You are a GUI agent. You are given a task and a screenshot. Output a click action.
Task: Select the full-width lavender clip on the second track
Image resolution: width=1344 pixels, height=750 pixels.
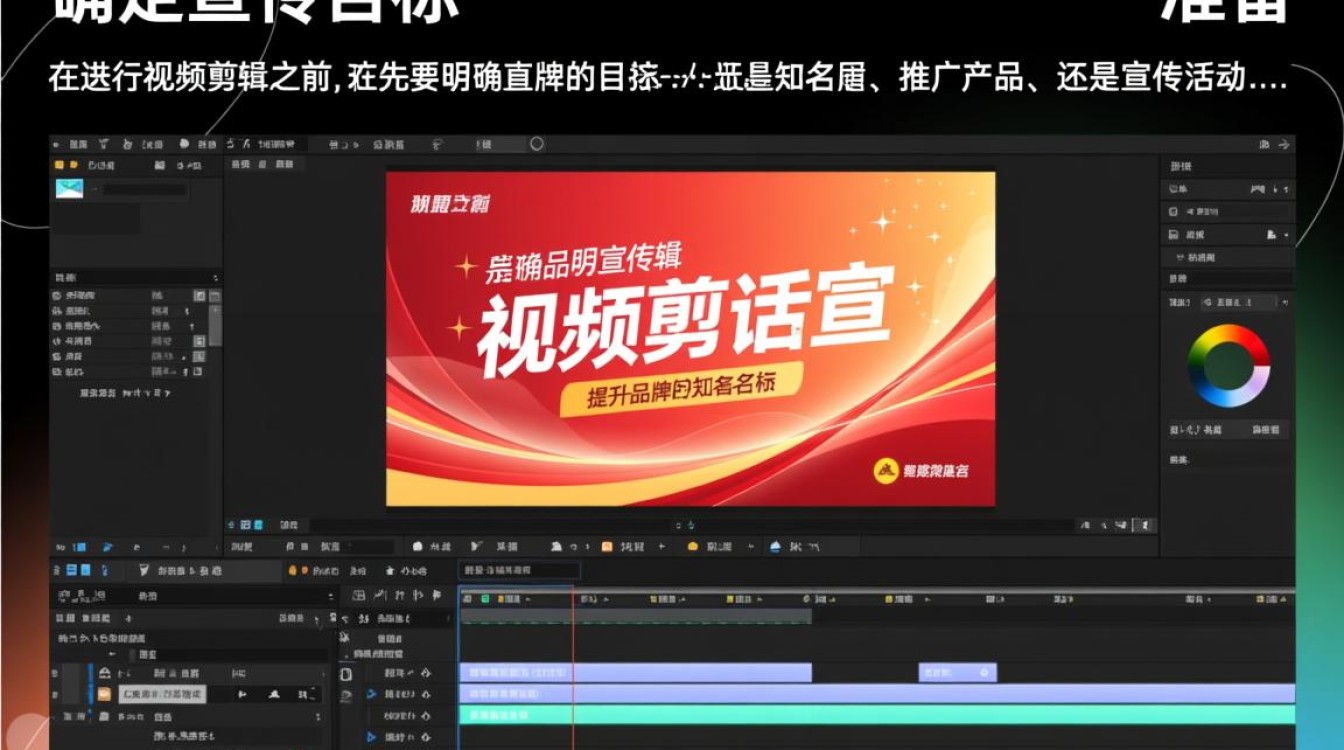pos(877,694)
